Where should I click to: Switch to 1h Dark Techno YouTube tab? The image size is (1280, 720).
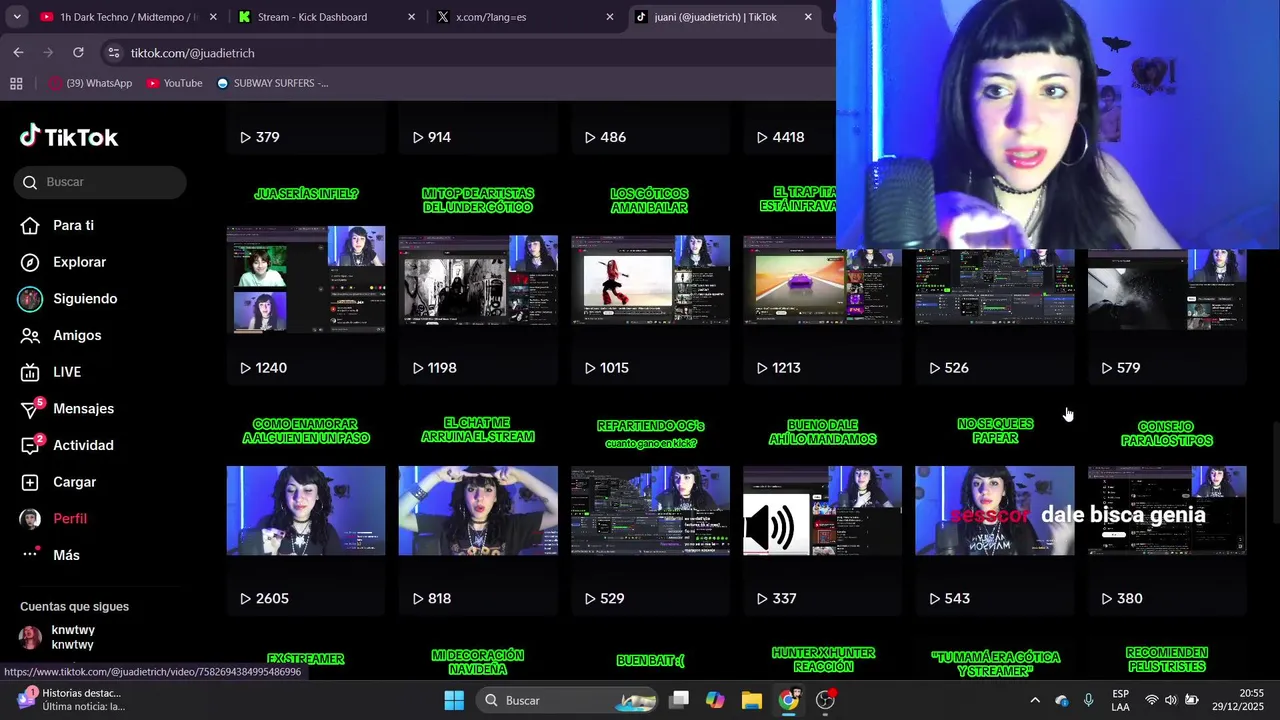[128, 17]
